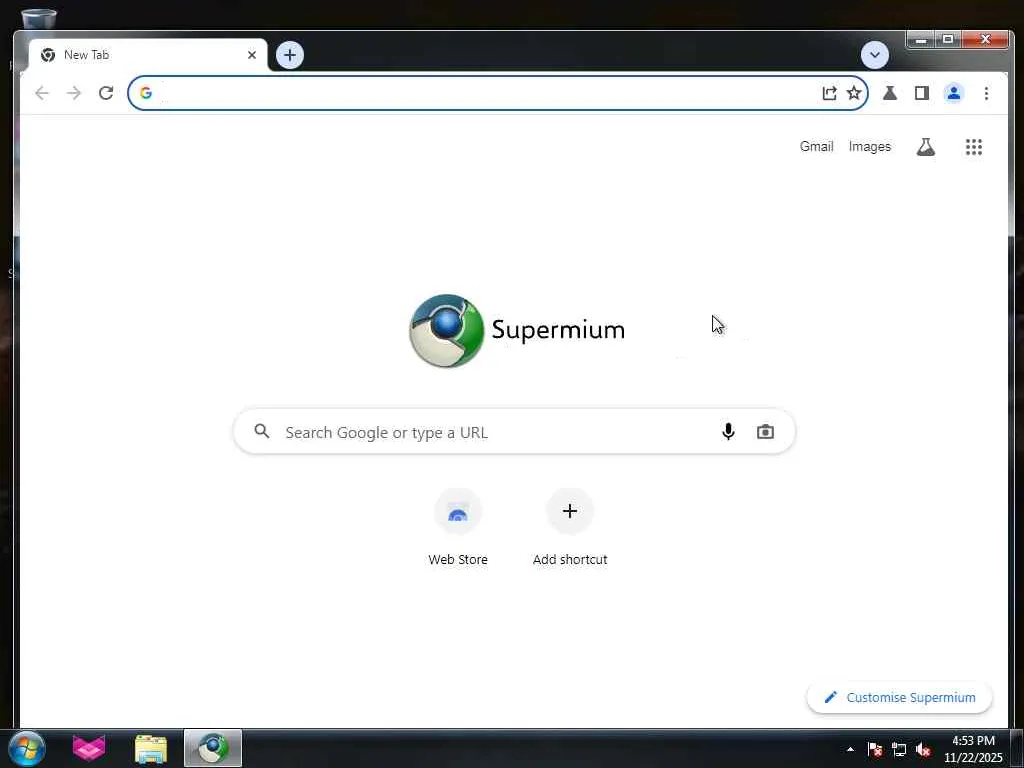
Task: Click the back navigation arrow
Action: 42,93
